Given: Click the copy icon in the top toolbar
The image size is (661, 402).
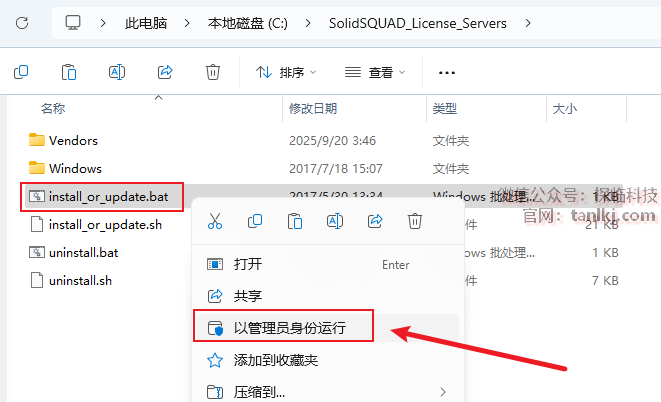Looking at the screenshot, I should (21, 72).
